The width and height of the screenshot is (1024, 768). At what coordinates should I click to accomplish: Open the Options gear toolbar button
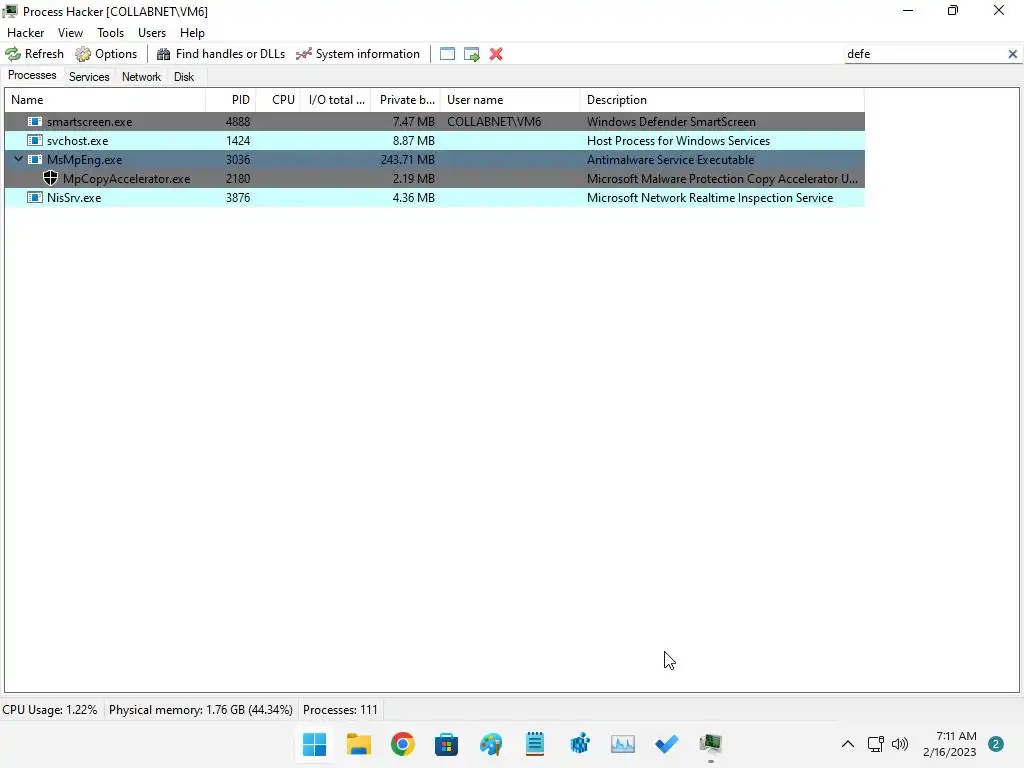(x=106, y=54)
